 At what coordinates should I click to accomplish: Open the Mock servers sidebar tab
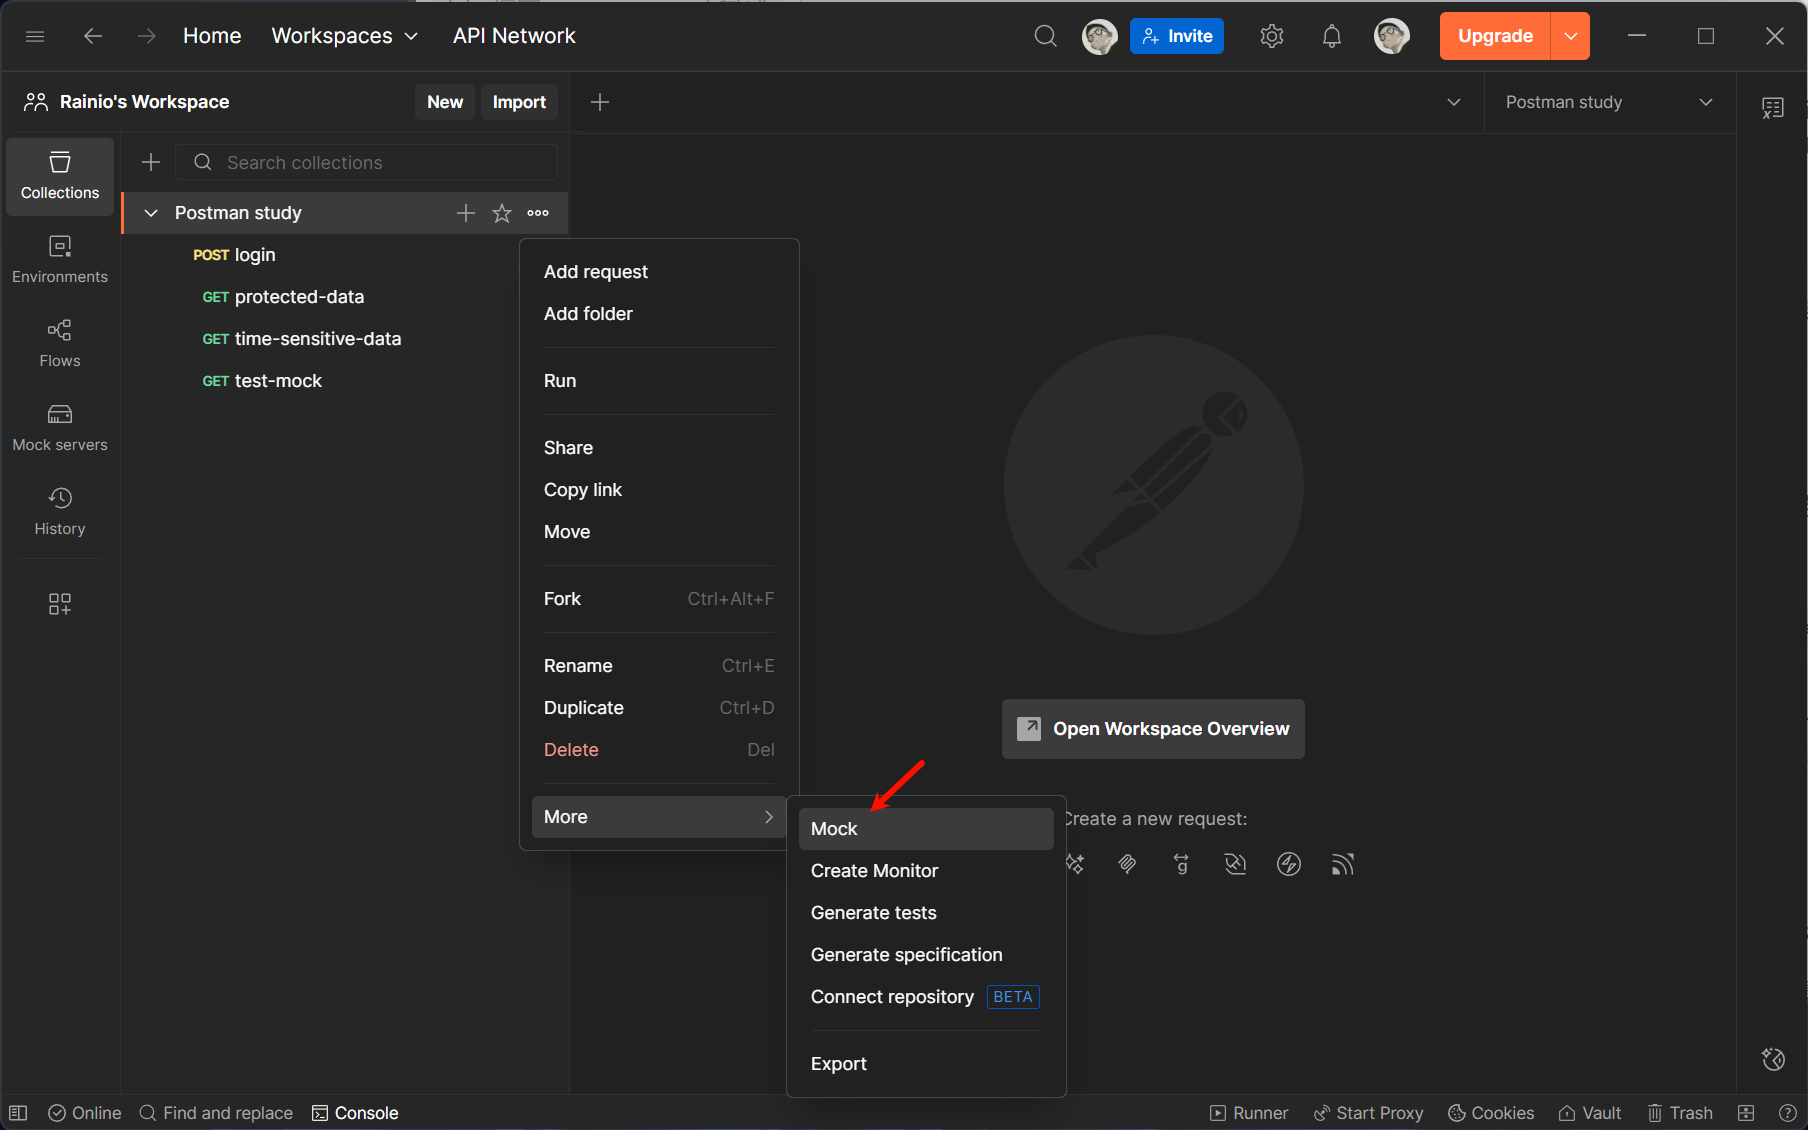pyautogui.click(x=60, y=428)
